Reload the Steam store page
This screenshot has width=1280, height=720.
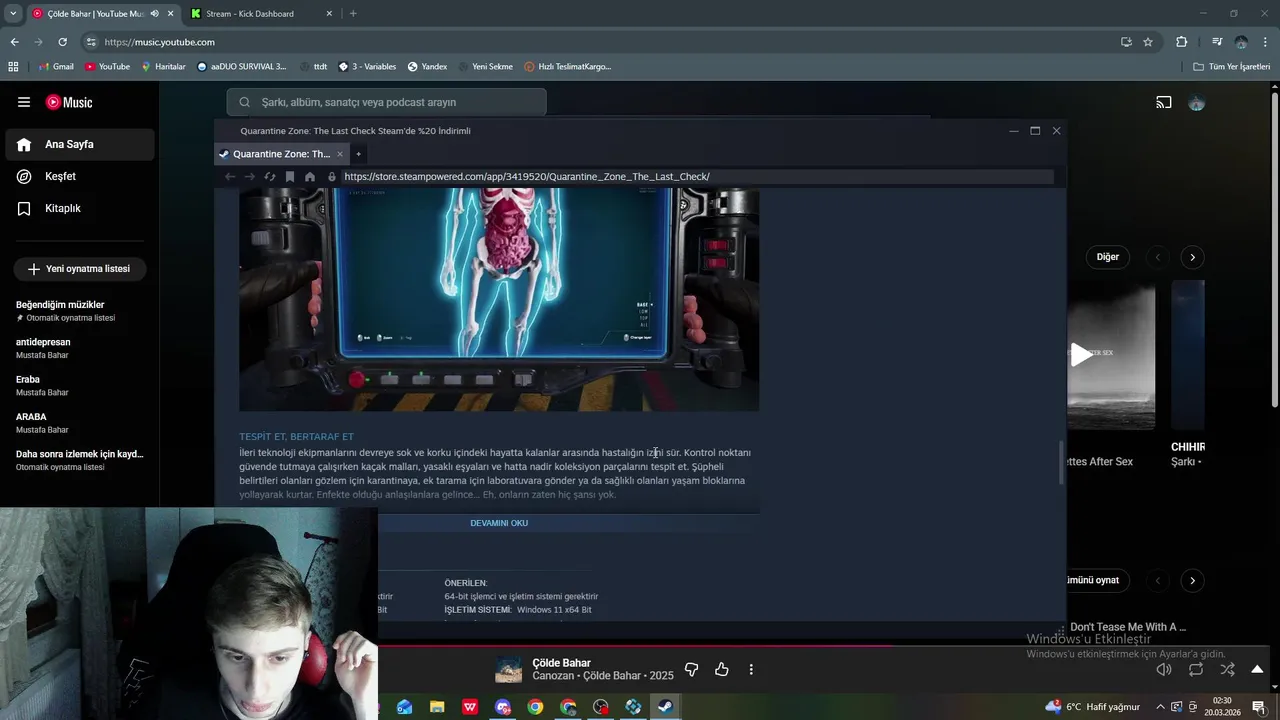[270, 176]
